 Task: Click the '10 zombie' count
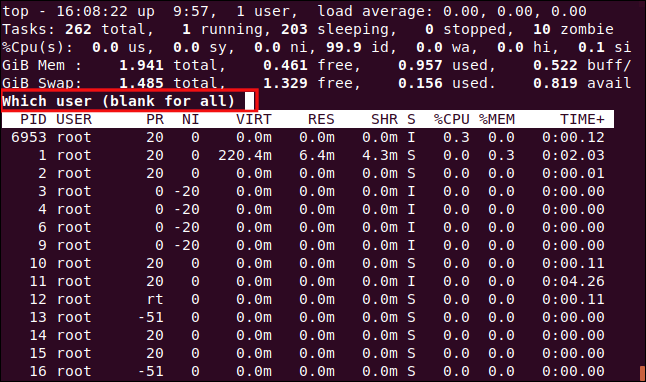click(573, 29)
